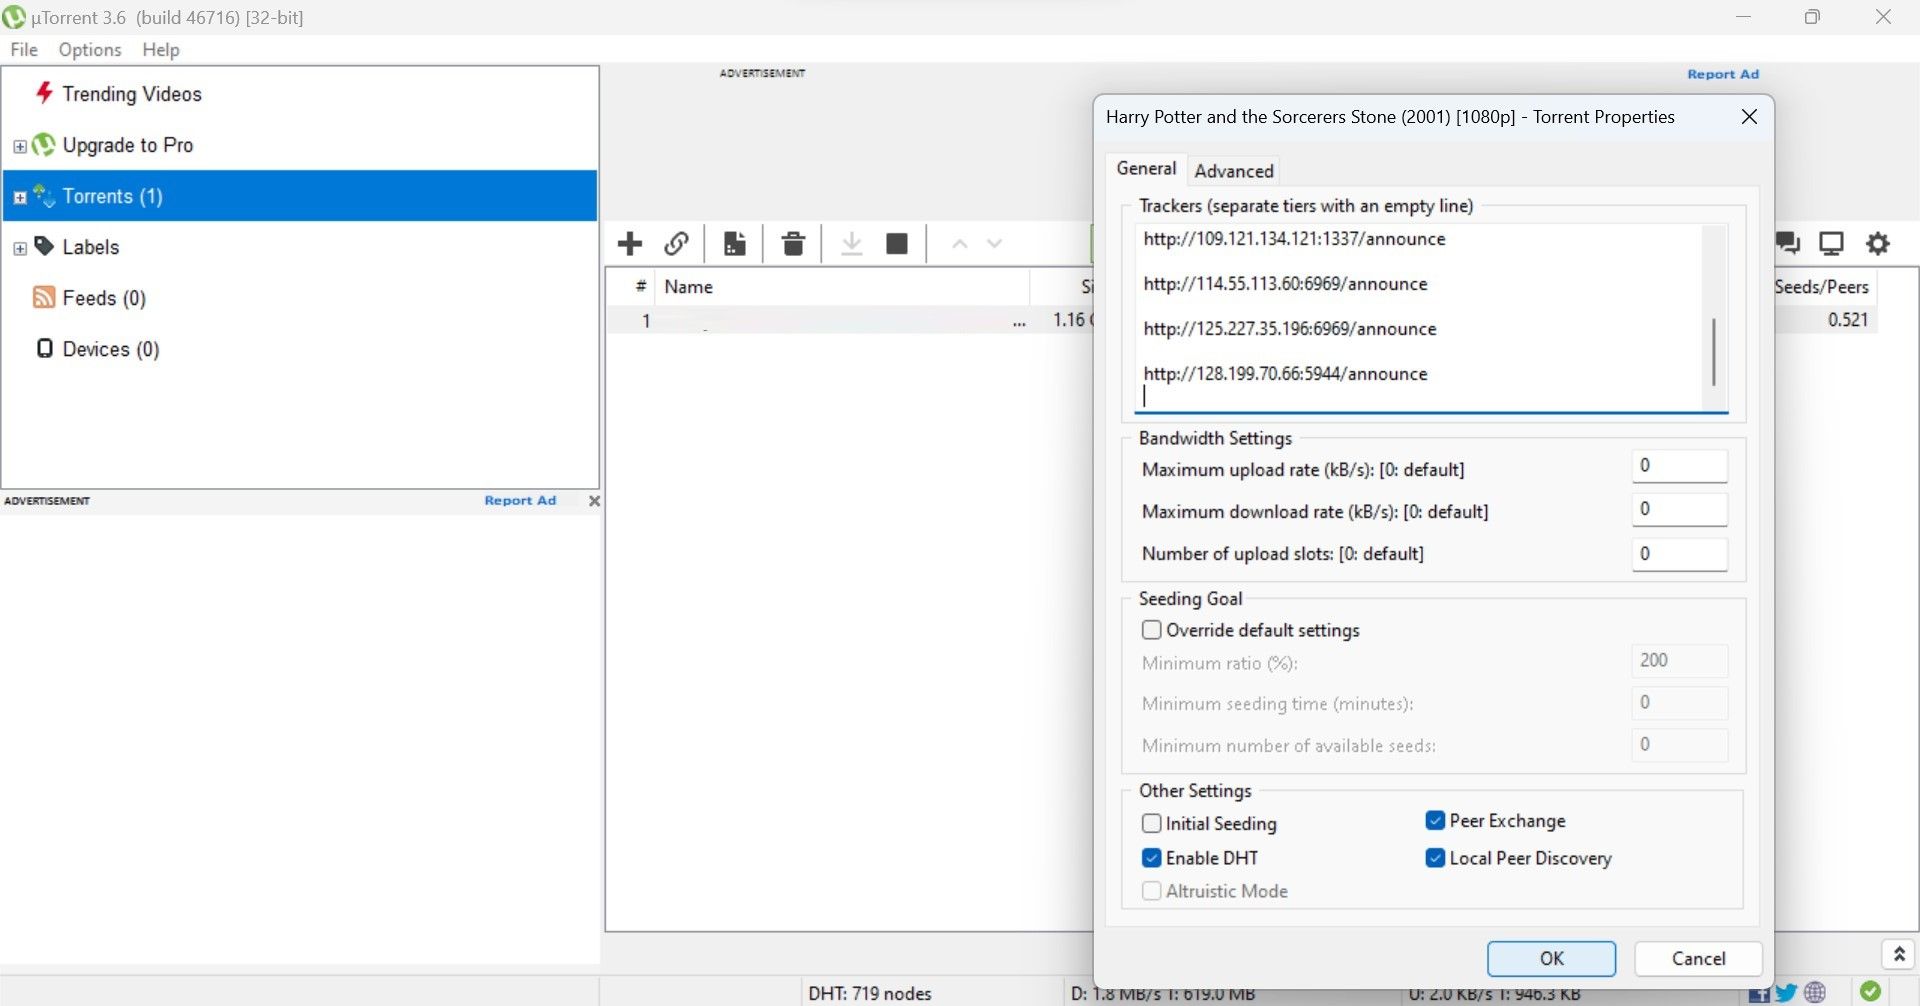The width and height of the screenshot is (1920, 1006).
Task: Click the 0.521 Seeds/Peers value
Action: tap(1848, 319)
